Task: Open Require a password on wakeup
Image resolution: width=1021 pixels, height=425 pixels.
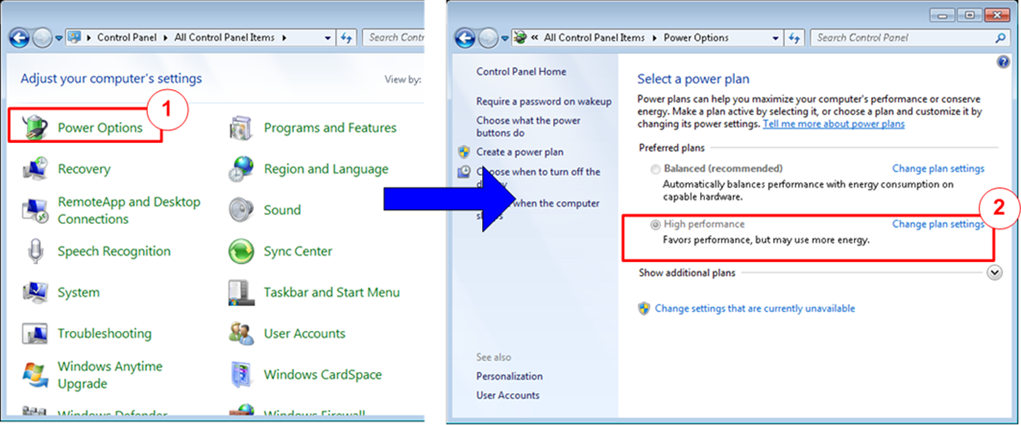Action: tap(544, 102)
